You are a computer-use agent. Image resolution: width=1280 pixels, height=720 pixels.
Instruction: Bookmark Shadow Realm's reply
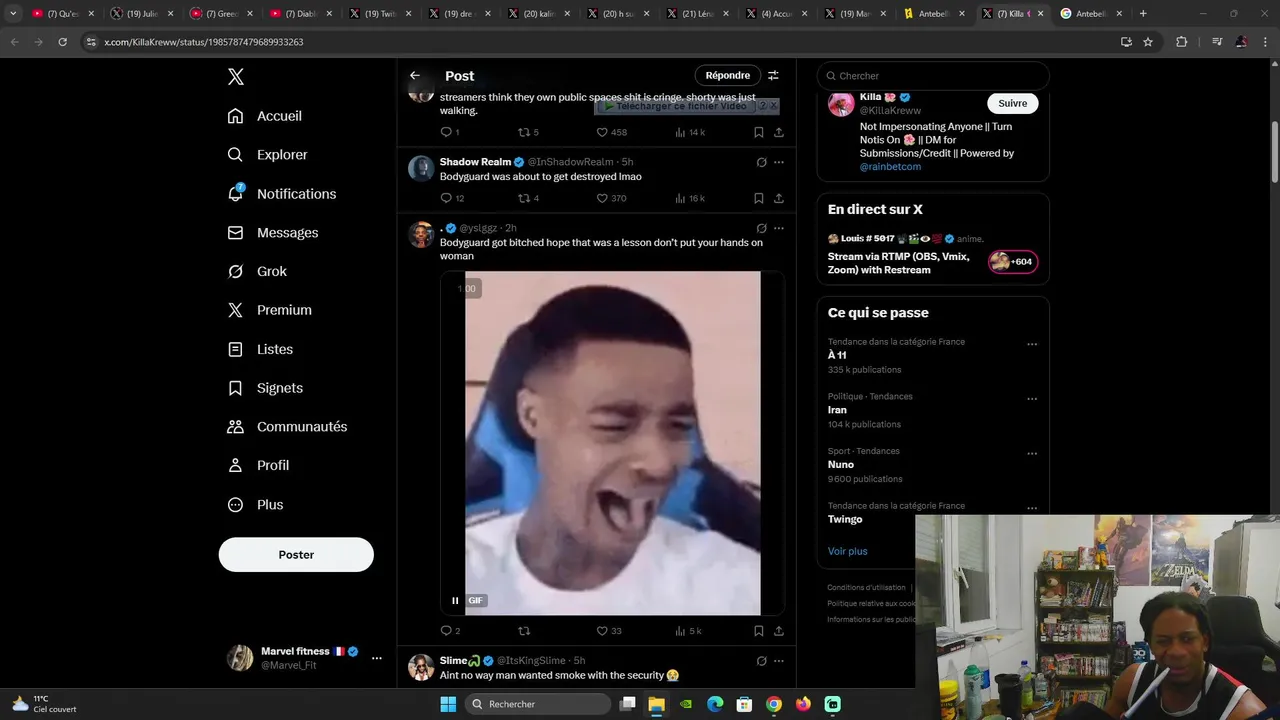click(758, 198)
